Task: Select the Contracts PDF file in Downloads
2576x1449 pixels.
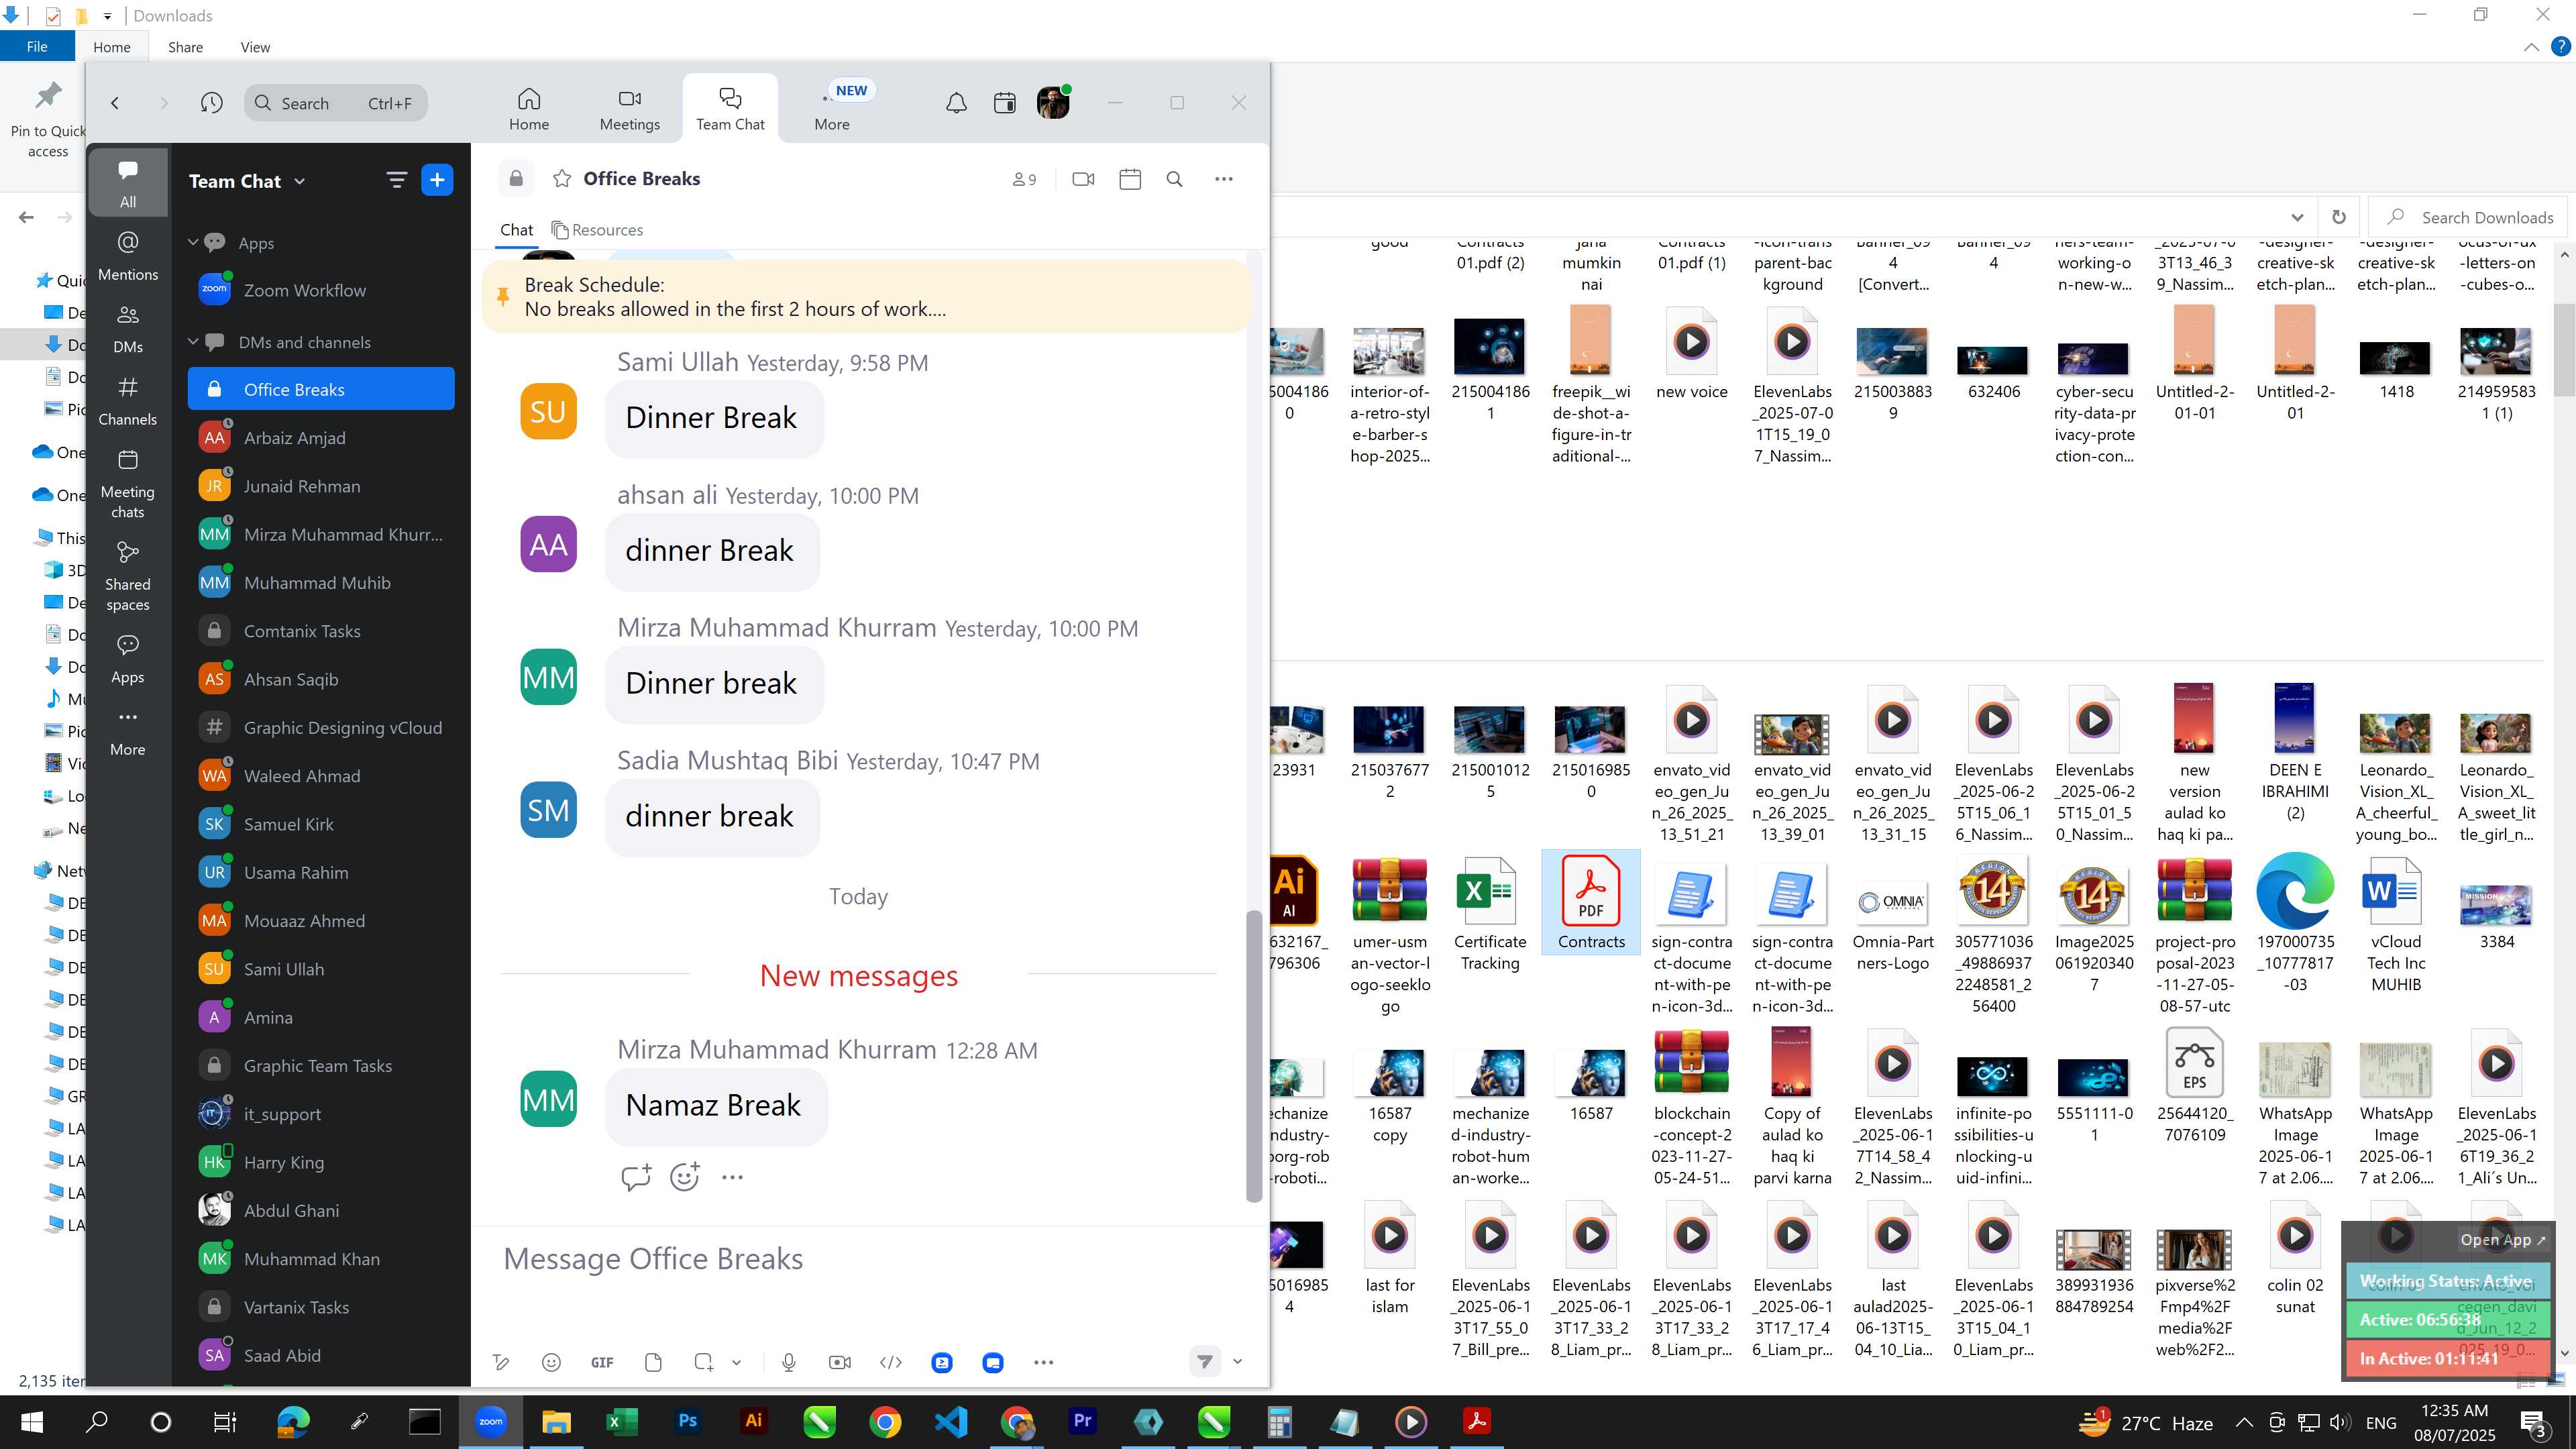Action: 1591,903
